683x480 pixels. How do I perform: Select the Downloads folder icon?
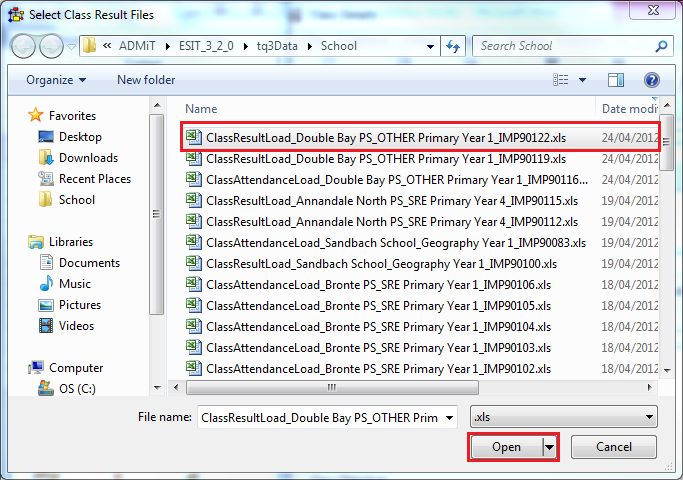(46, 158)
